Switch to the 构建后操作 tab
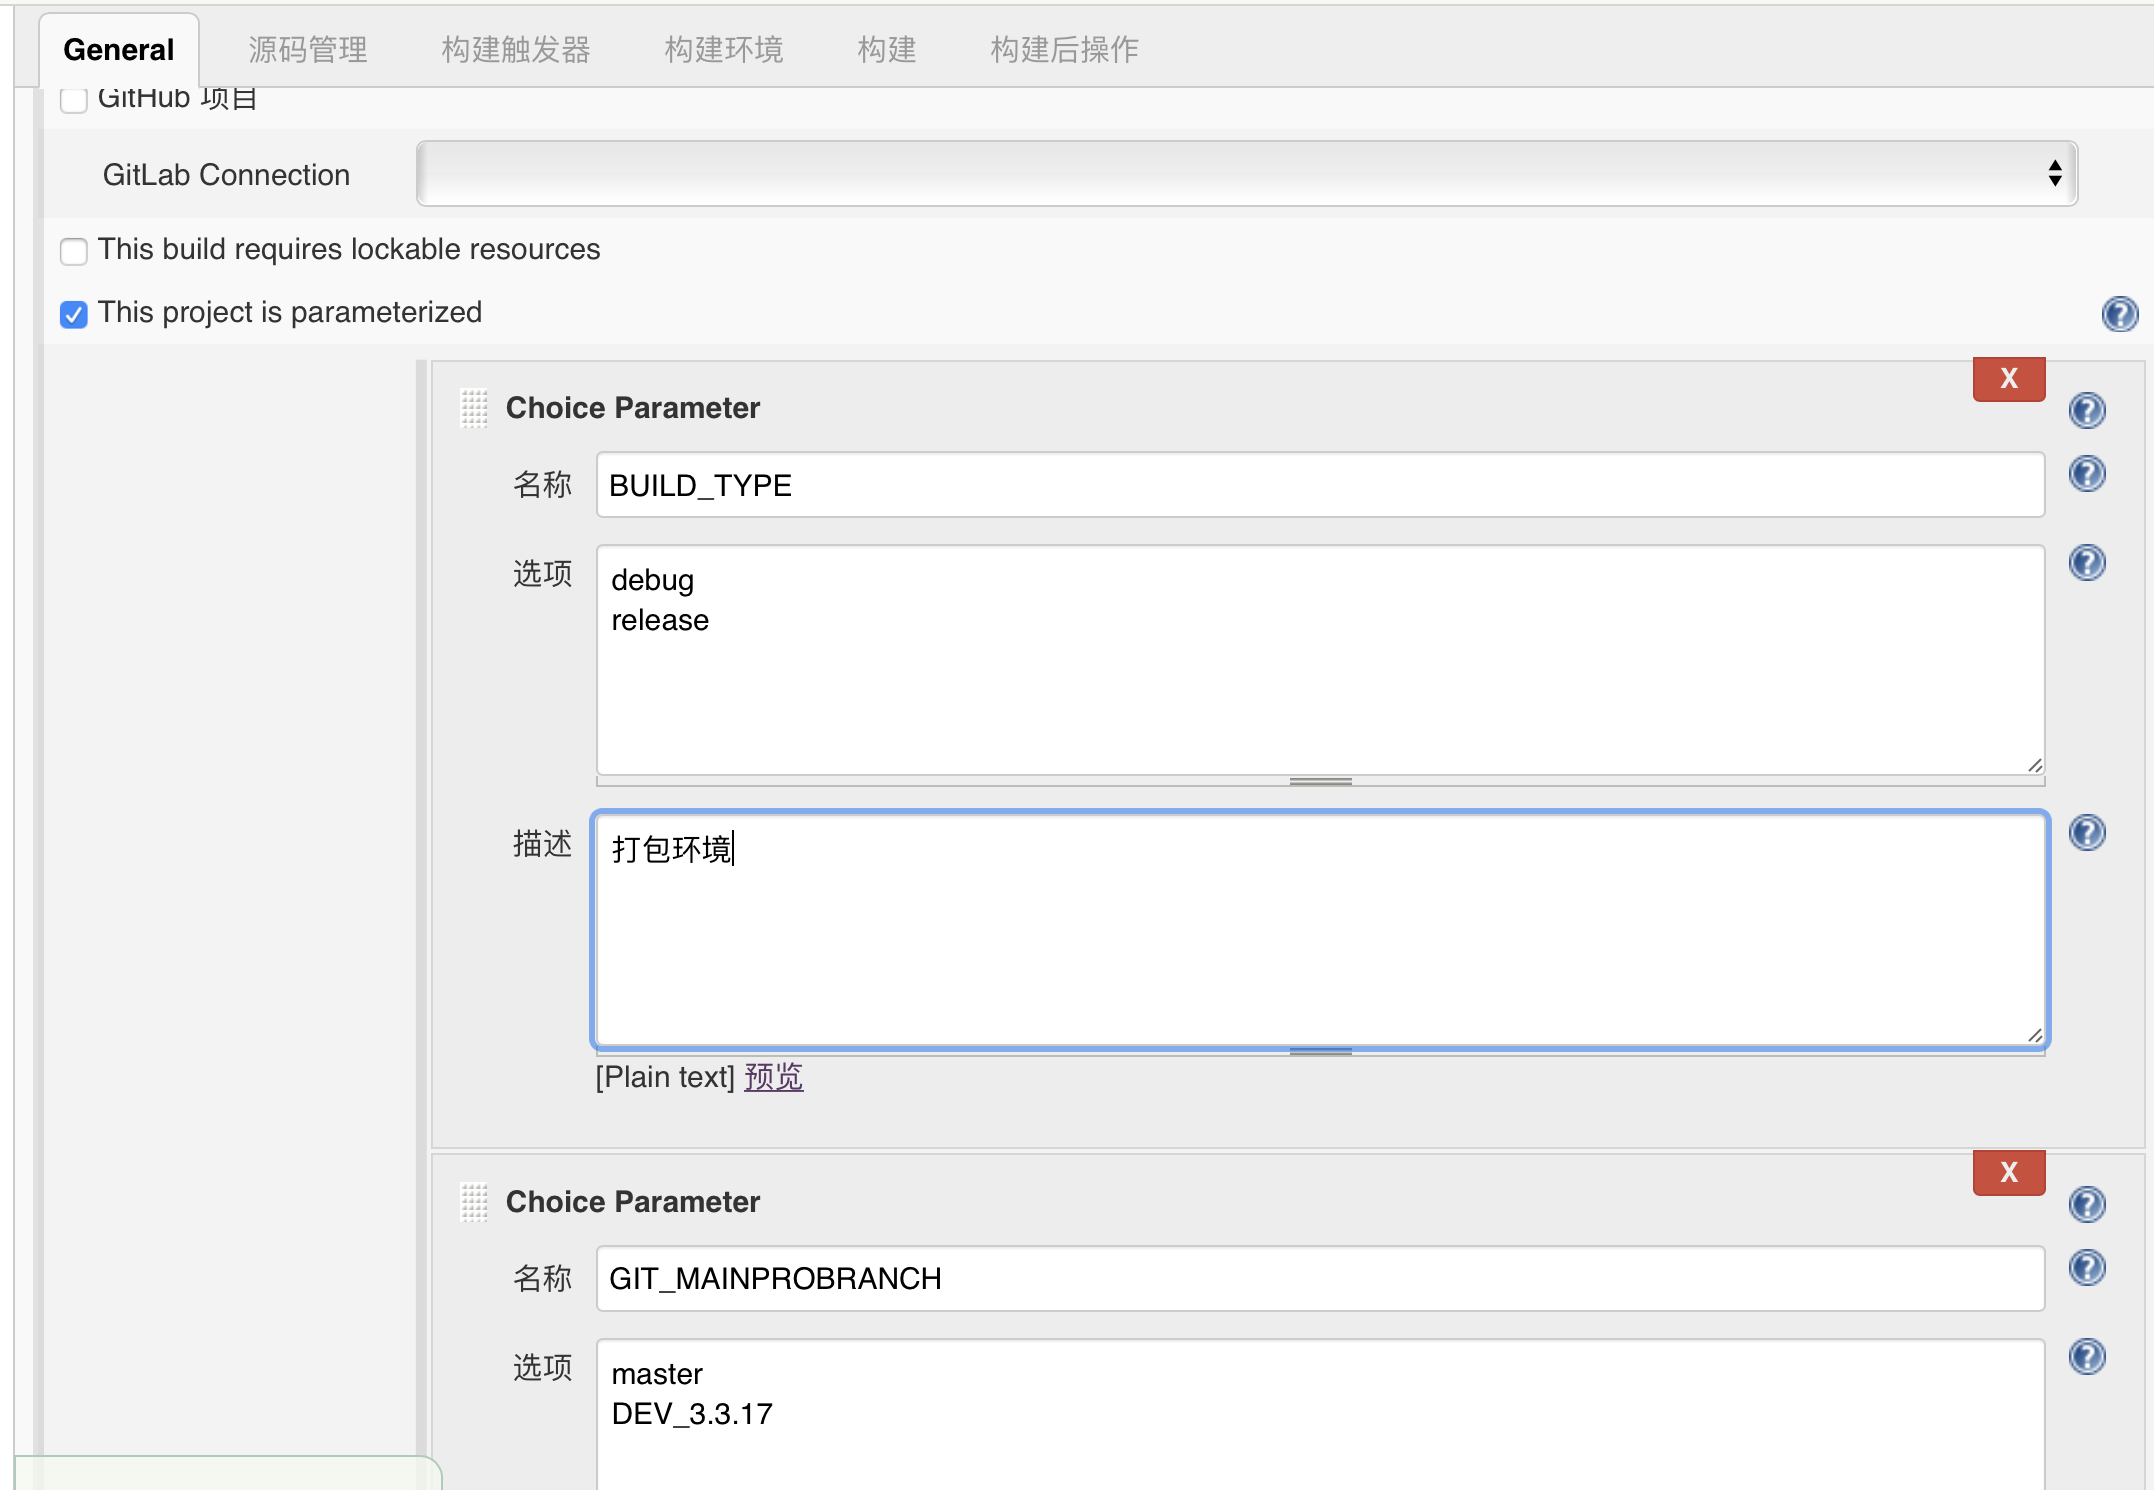This screenshot has height=1490, width=2154. pos(1064,49)
